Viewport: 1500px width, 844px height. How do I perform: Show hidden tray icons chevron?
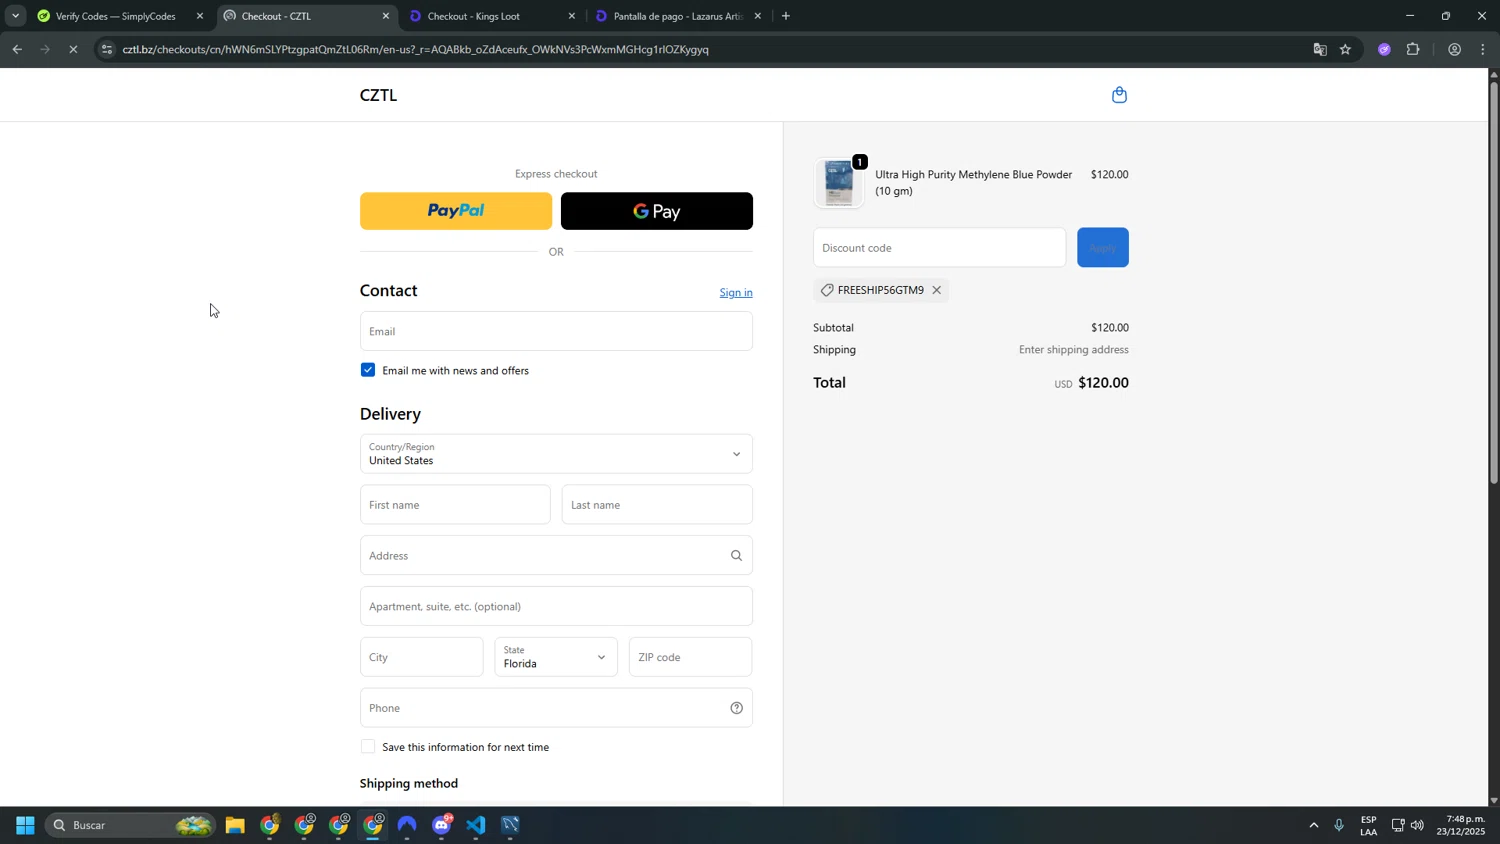tap(1314, 825)
